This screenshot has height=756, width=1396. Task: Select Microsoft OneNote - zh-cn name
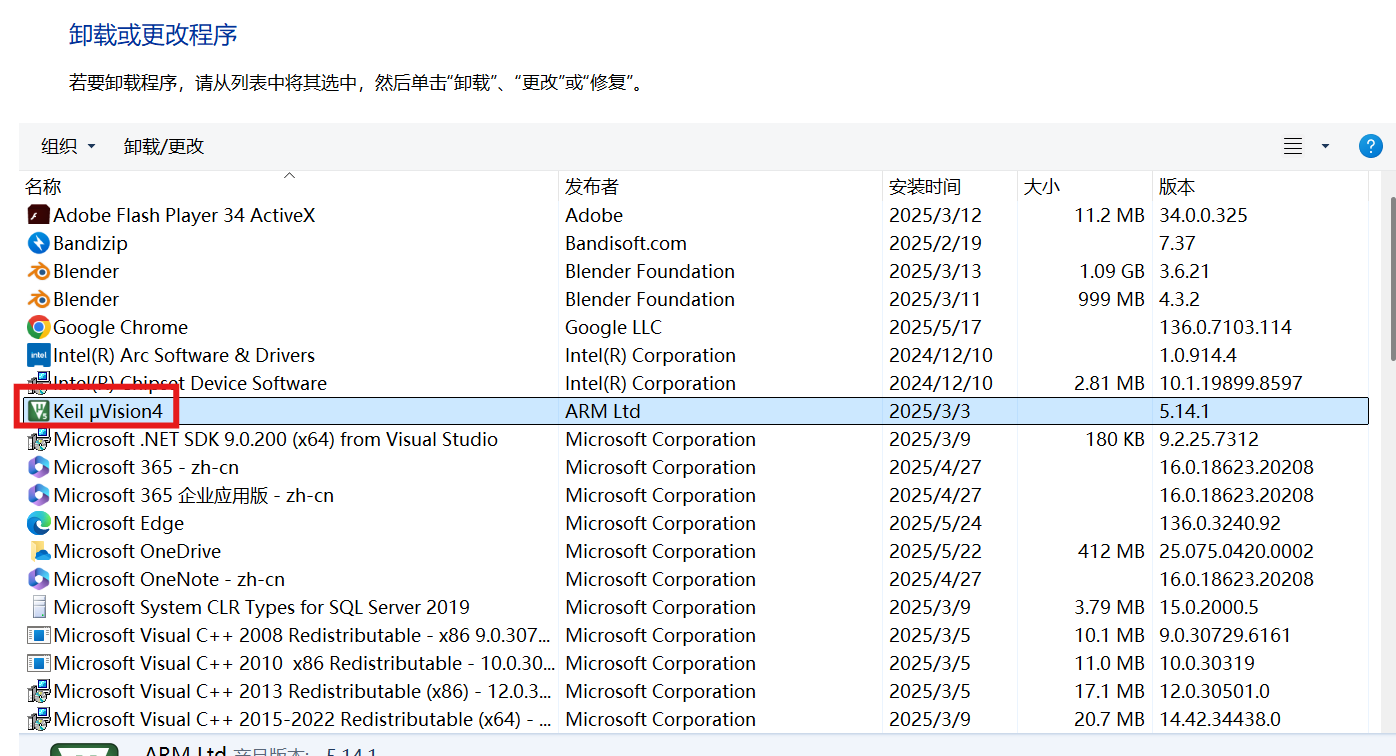[x=169, y=579]
